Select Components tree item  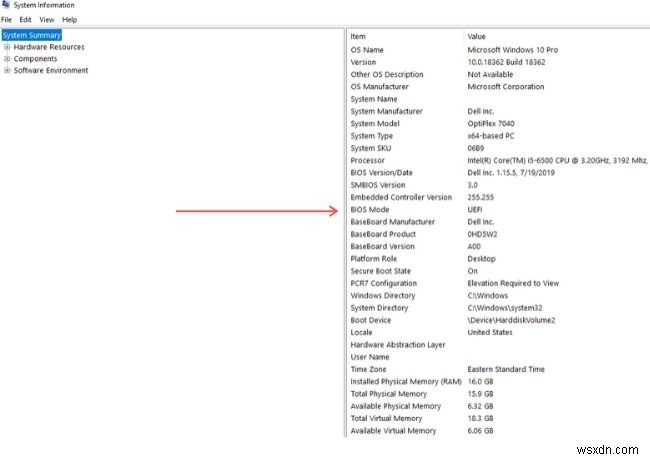[x=35, y=59]
